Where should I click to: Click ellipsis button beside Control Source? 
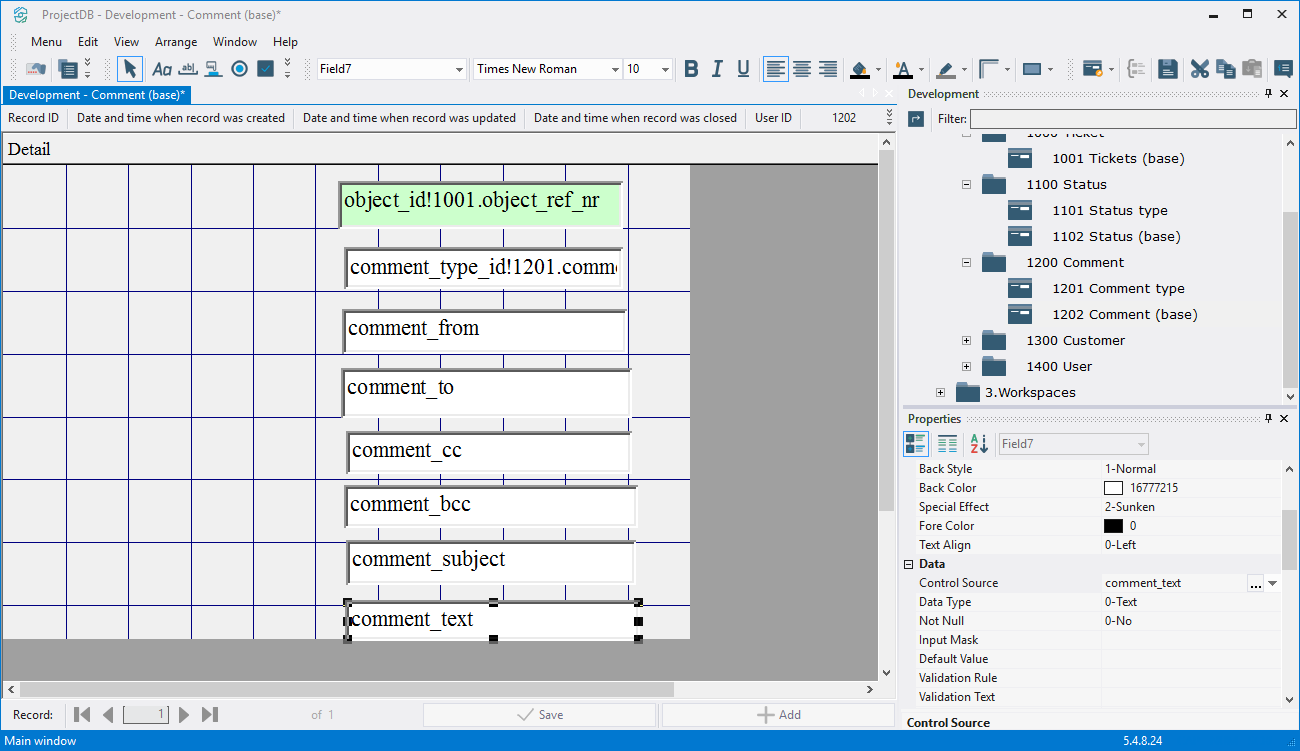coord(1255,584)
